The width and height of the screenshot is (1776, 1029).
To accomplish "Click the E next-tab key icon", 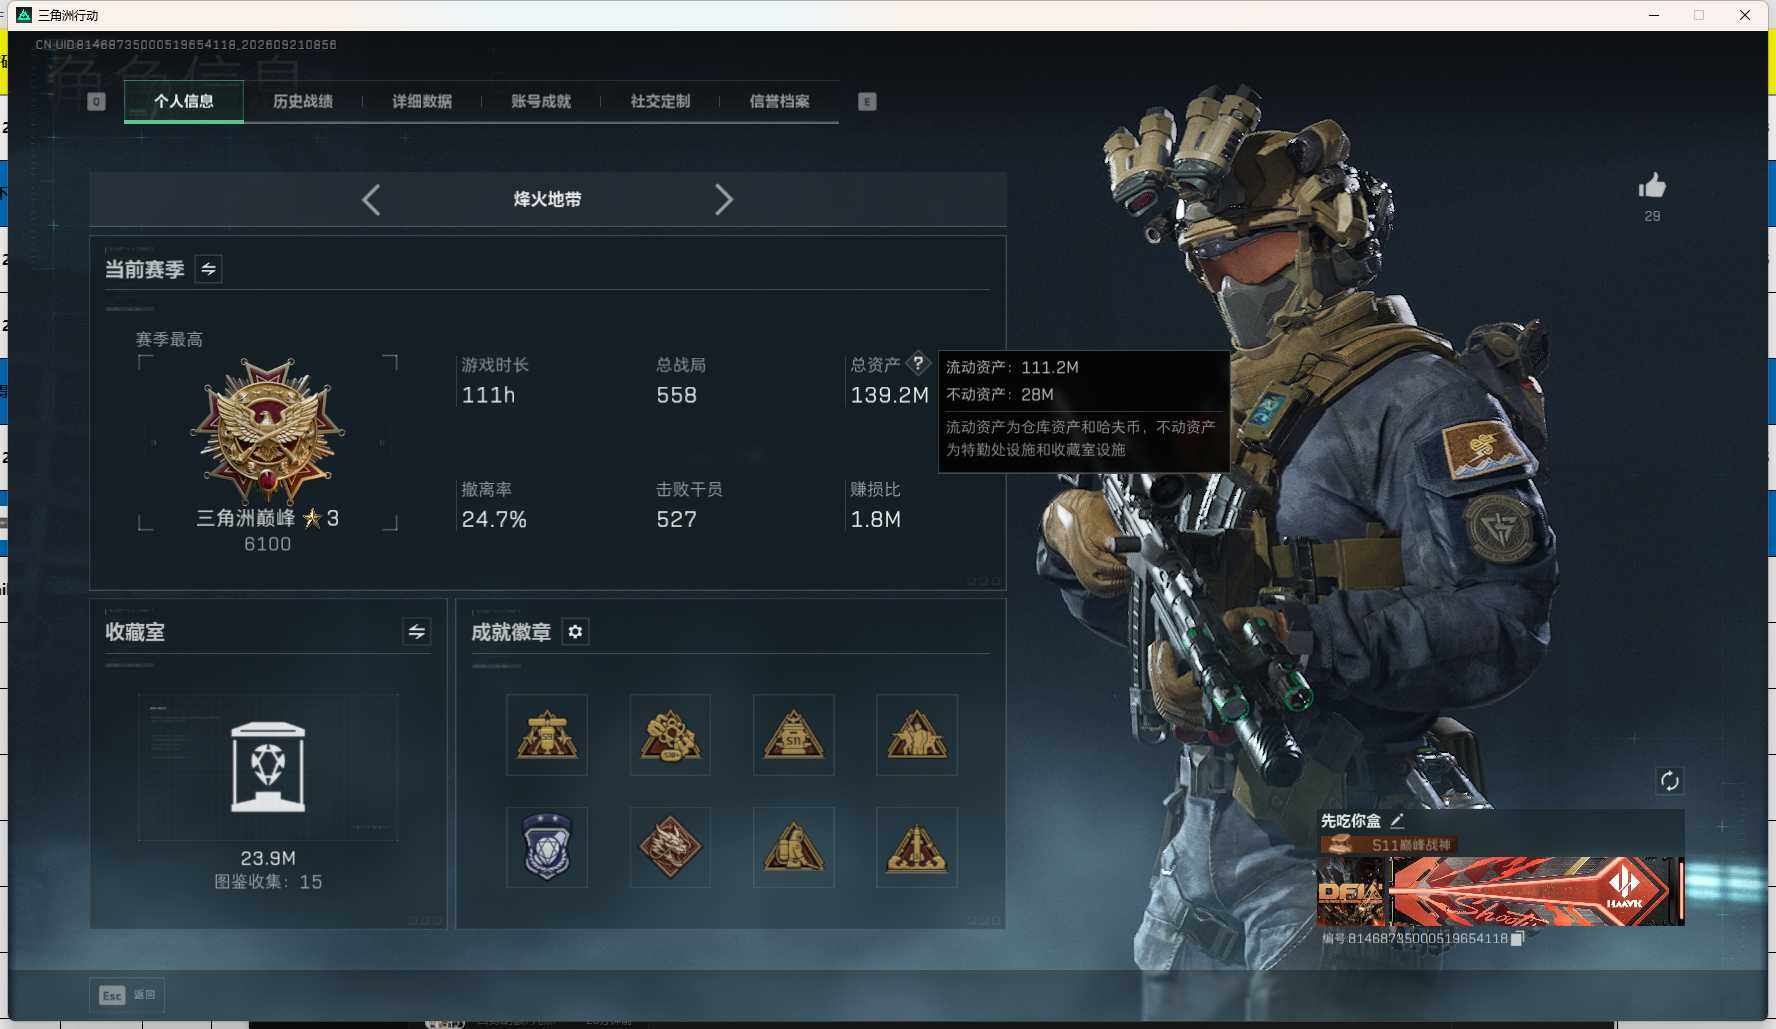I will pos(867,101).
